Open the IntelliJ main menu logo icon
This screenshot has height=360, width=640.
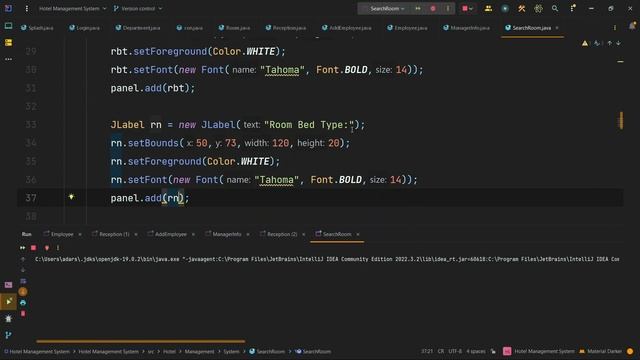point(8,8)
